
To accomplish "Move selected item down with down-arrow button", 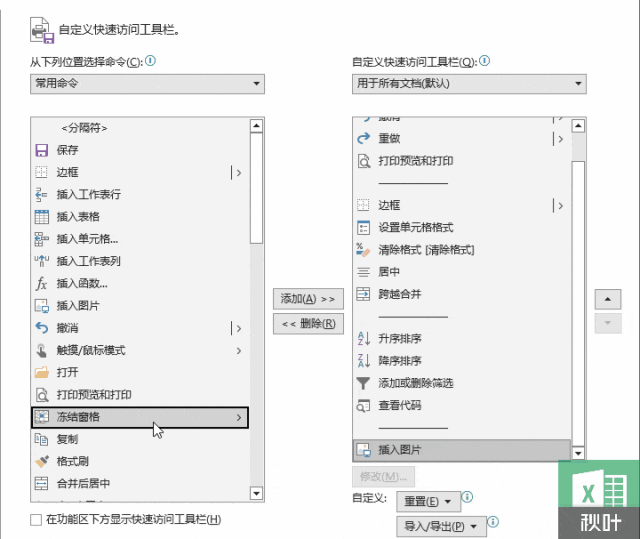I will click(x=608, y=323).
